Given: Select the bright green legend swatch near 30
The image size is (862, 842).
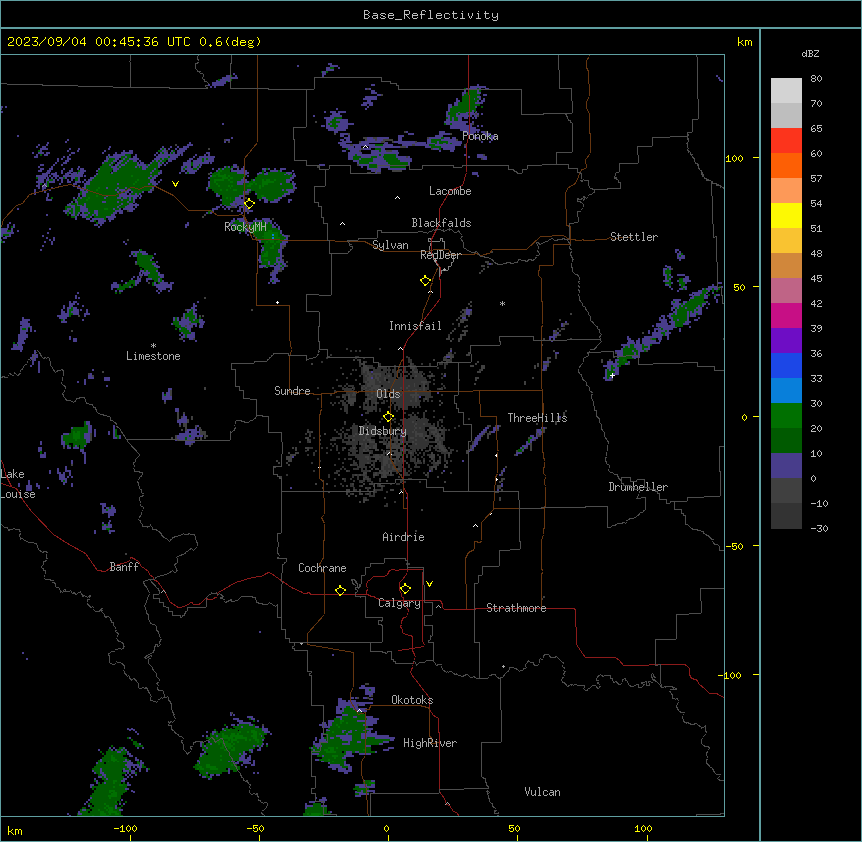Looking at the screenshot, I should [x=786, y=416].
